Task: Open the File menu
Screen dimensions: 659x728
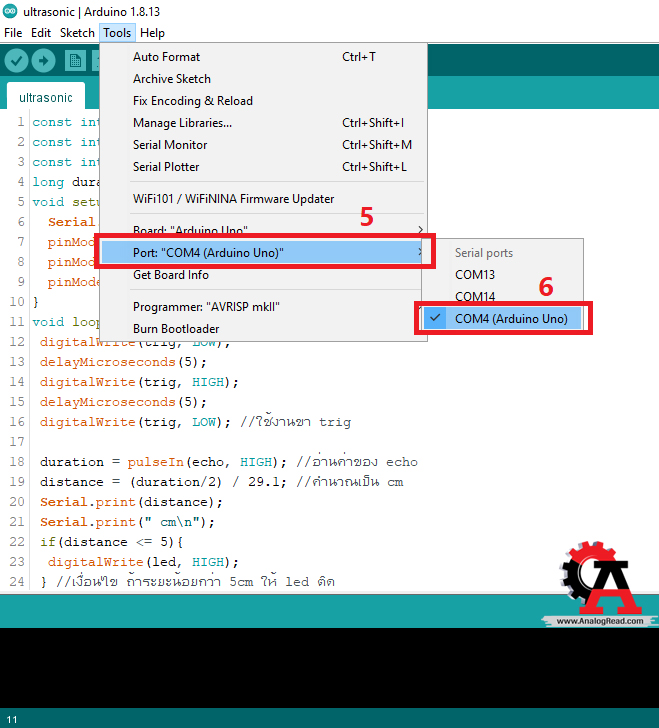Action: point(13,33)
